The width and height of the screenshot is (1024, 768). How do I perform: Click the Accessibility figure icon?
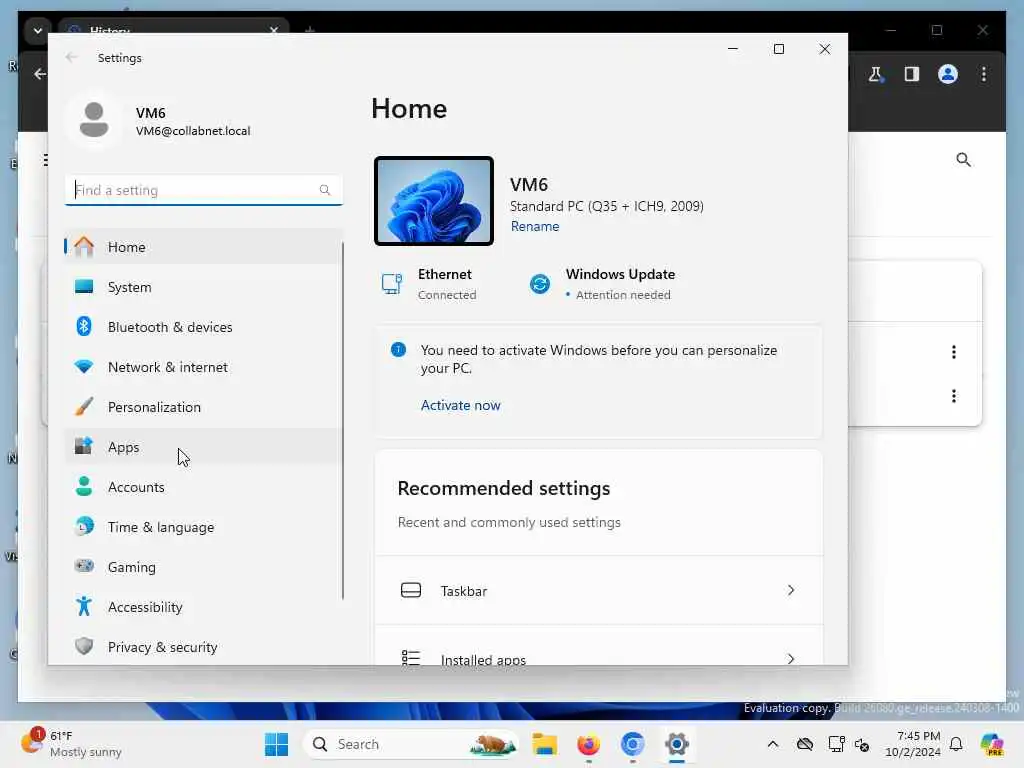click(x=84, y=606)
